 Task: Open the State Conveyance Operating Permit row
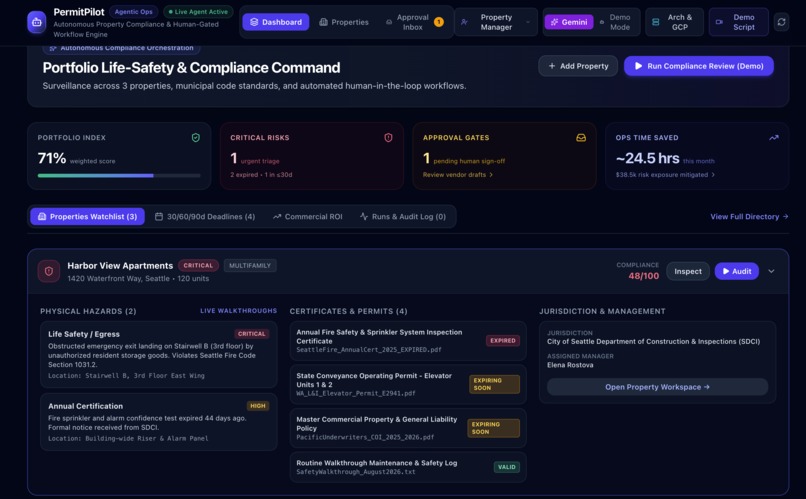pos(408,384)
